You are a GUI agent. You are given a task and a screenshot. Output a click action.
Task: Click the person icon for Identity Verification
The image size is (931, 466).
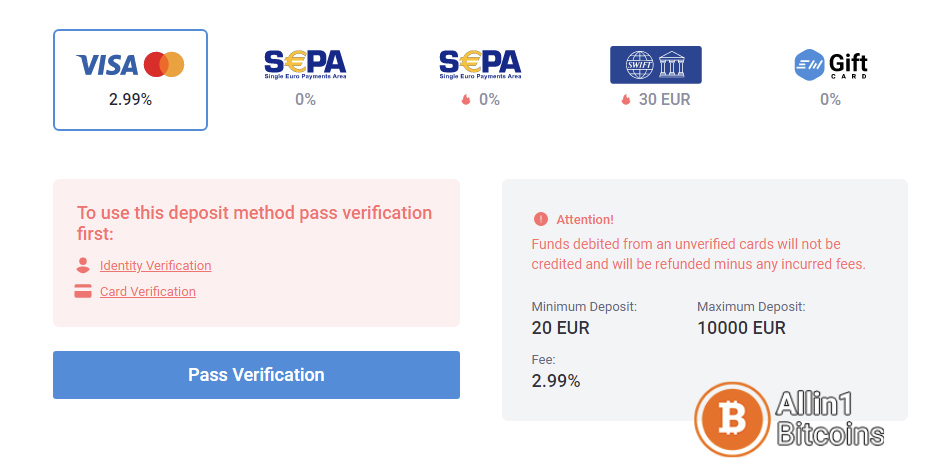(83, 265)
